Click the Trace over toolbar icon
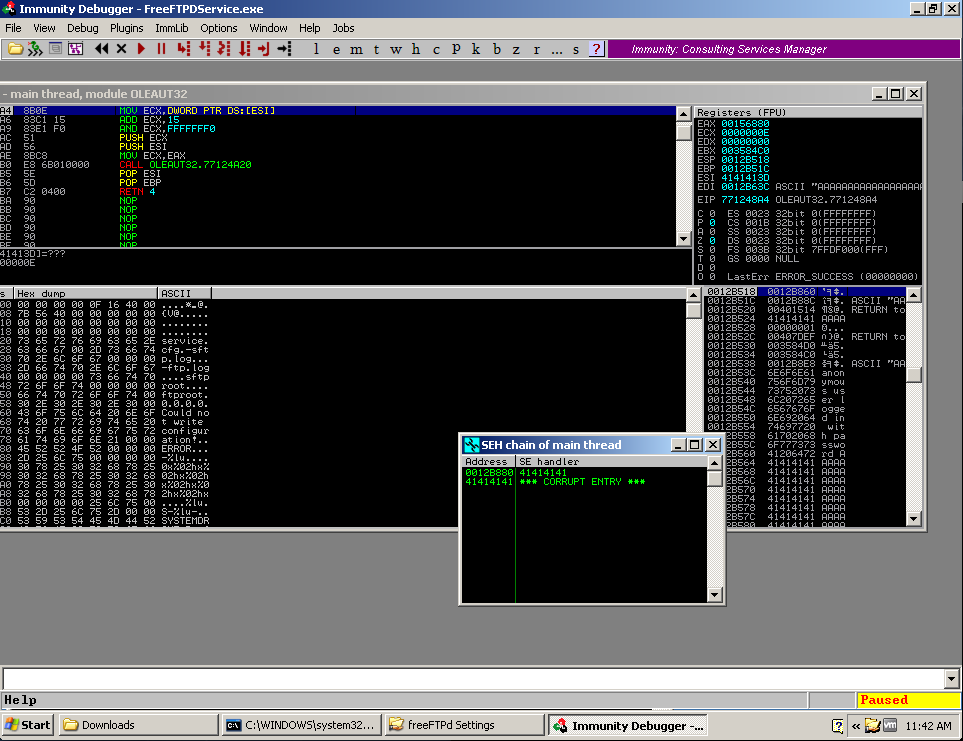The width and height of the screenshot is (963, 741). (x=244, y=48)
